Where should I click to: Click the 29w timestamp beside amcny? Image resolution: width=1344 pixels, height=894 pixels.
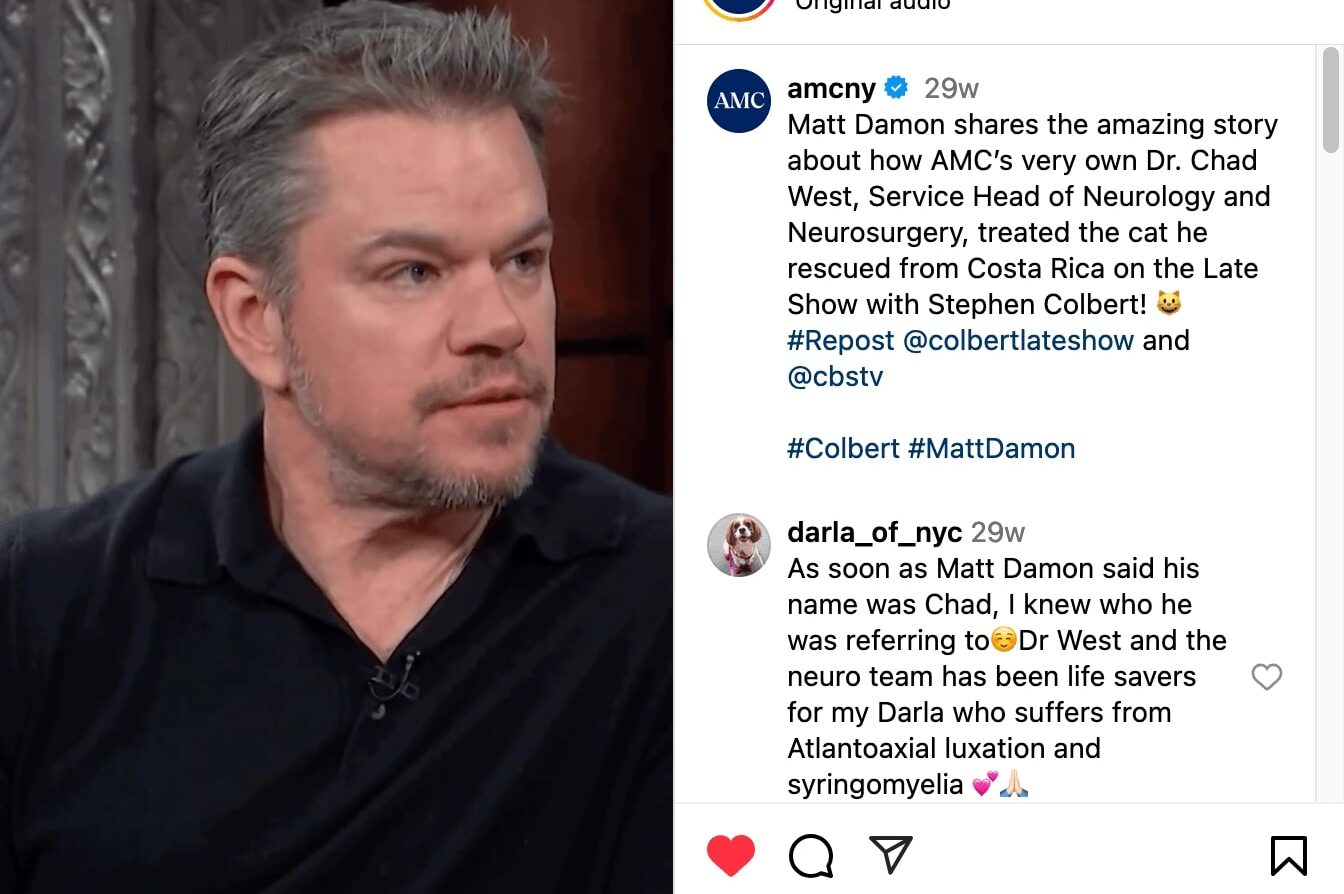pos(951,88)
